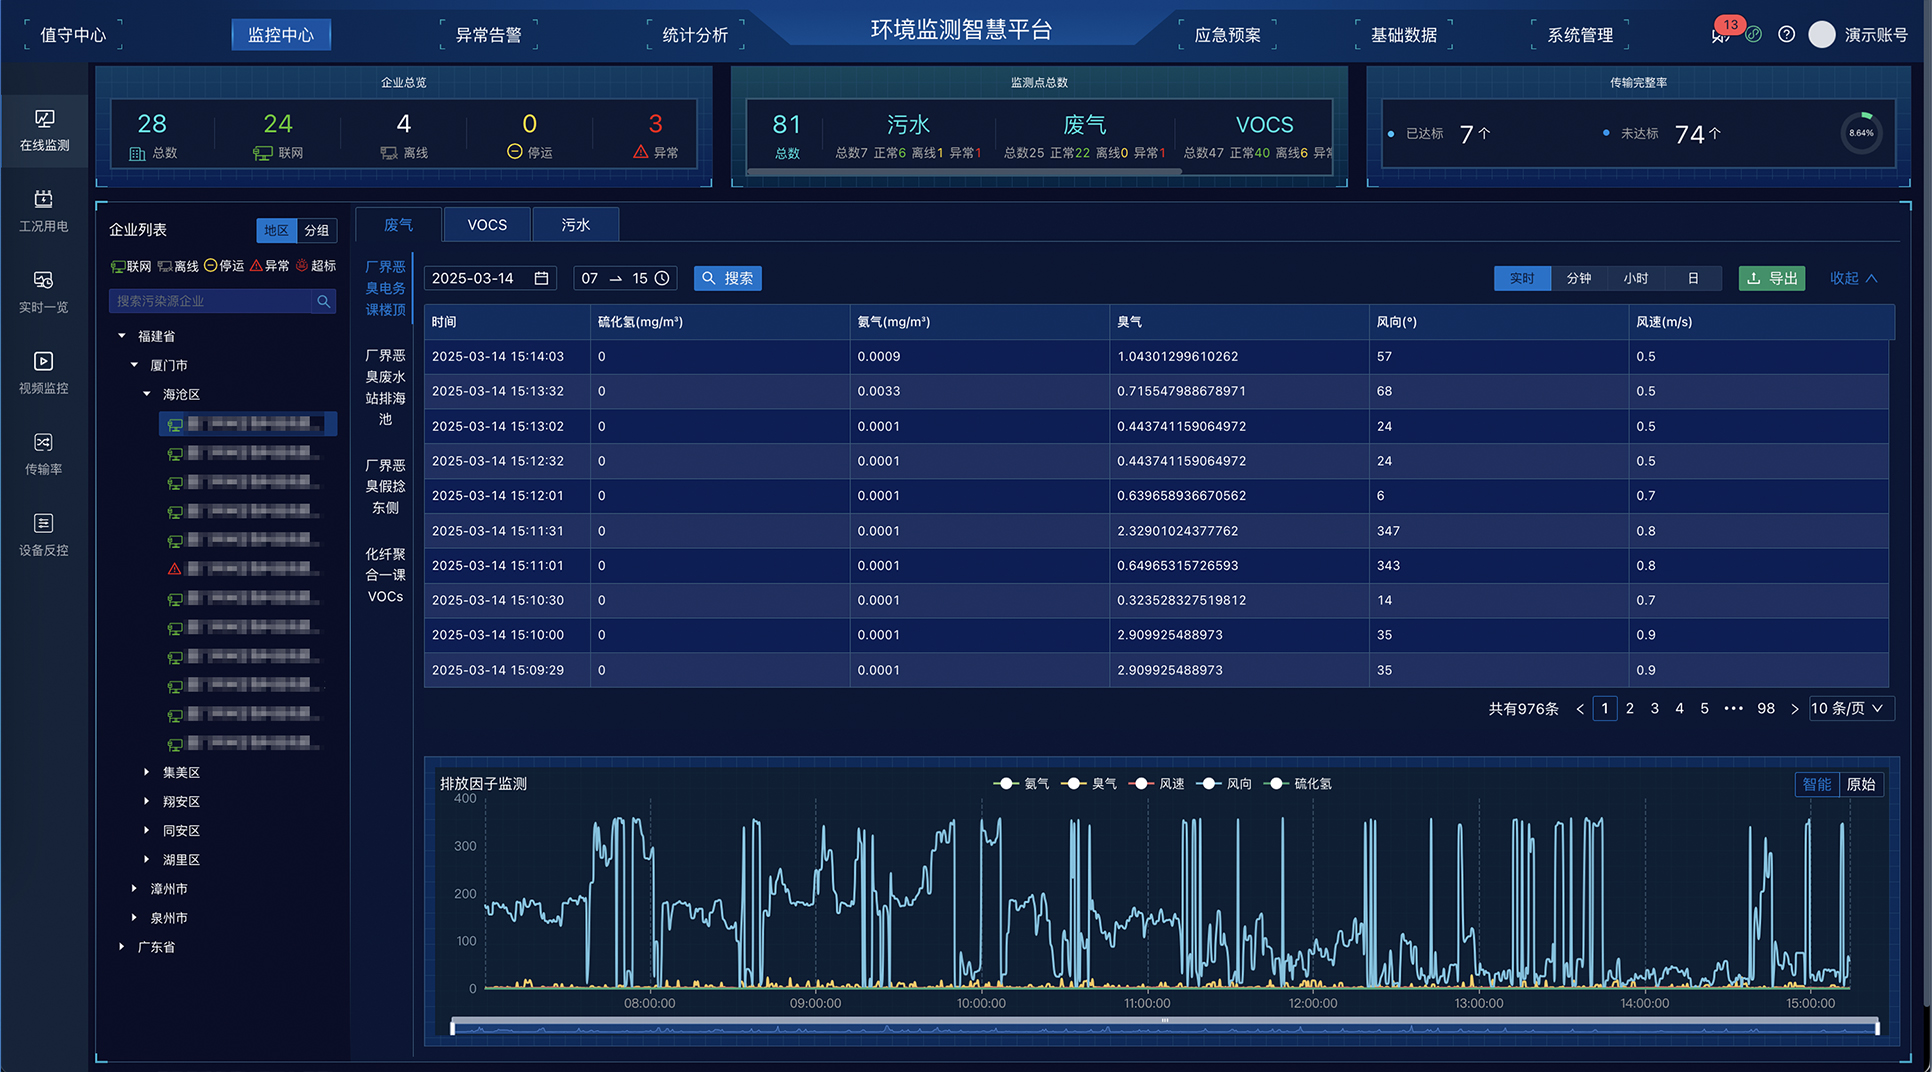Click the magnifier icon in enterprise search
Image resolution: width=1932 pixels, height=1072 pixels.
323,301
